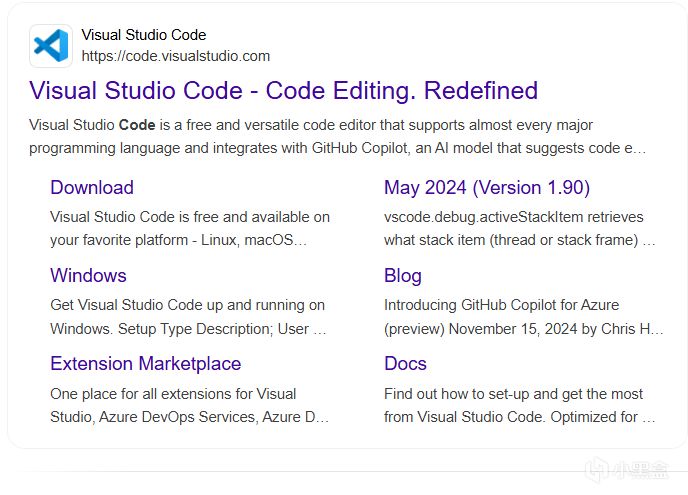The height and width of the screenshot is (495, 688).
Task: Open May 2024 (Version 1.90) release notes
Action: [x=486, y=187]
